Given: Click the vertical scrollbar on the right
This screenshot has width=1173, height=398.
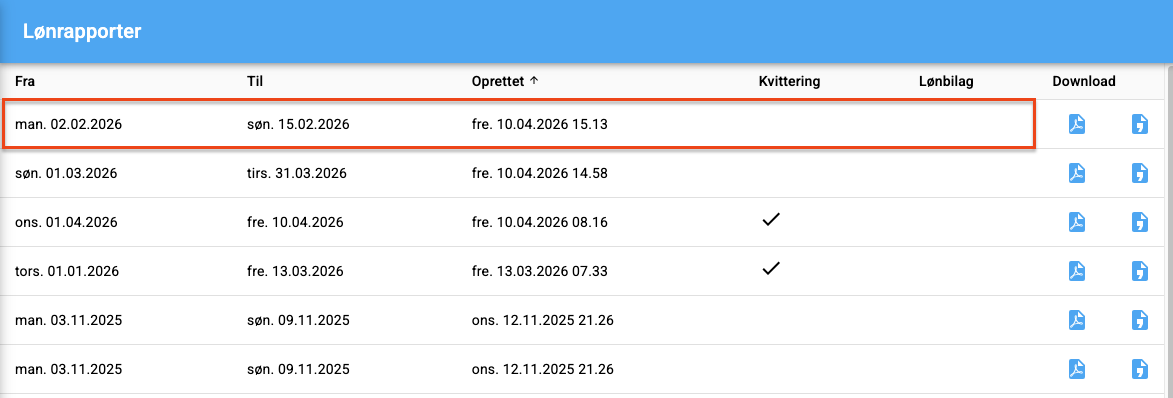Looking at the screenshot, I should (x=1170, y=232).
